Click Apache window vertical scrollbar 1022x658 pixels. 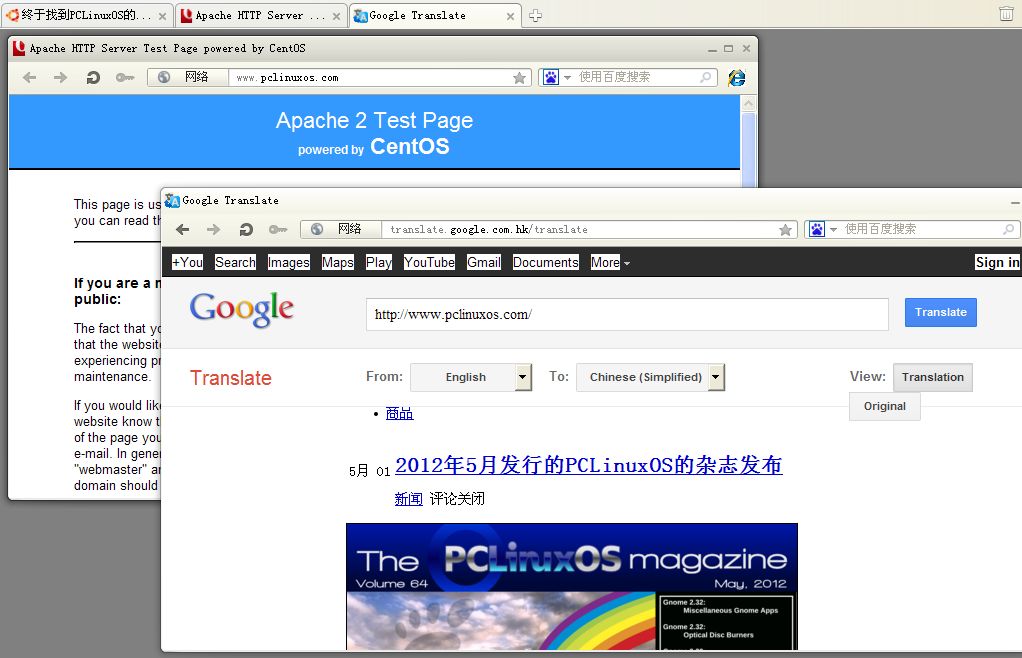[x=749, y=150]
